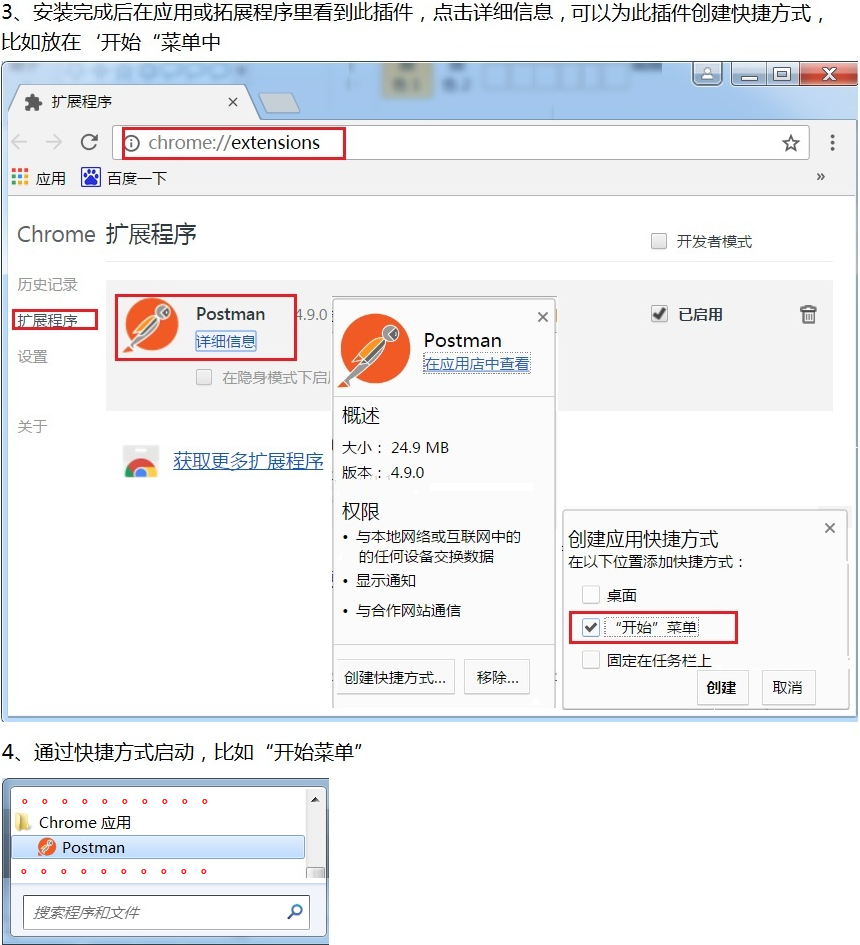Show hidden bookmarks via the chevron
860x945 pixels.
coord(820,177)
